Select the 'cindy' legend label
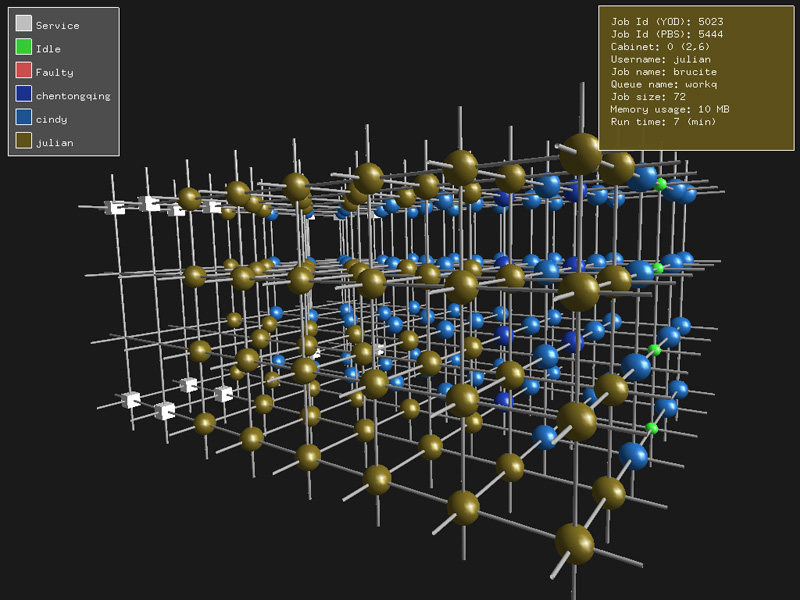 (52, 119)
